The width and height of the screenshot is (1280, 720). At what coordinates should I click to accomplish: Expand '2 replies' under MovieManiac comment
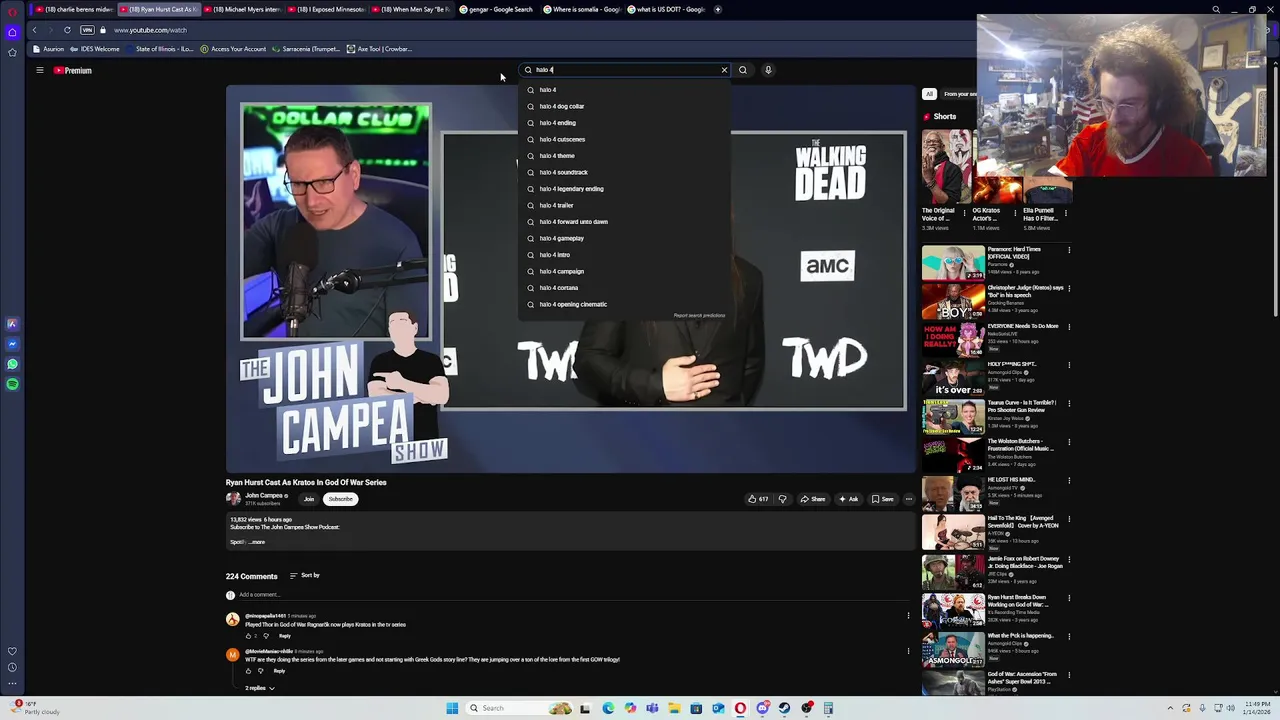260,688
